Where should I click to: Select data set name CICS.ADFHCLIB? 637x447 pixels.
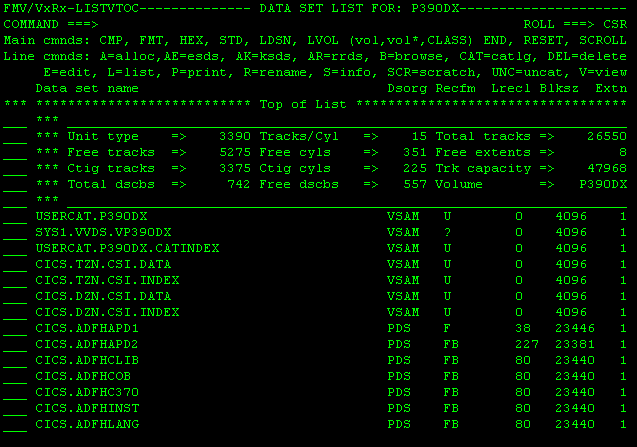87,360
